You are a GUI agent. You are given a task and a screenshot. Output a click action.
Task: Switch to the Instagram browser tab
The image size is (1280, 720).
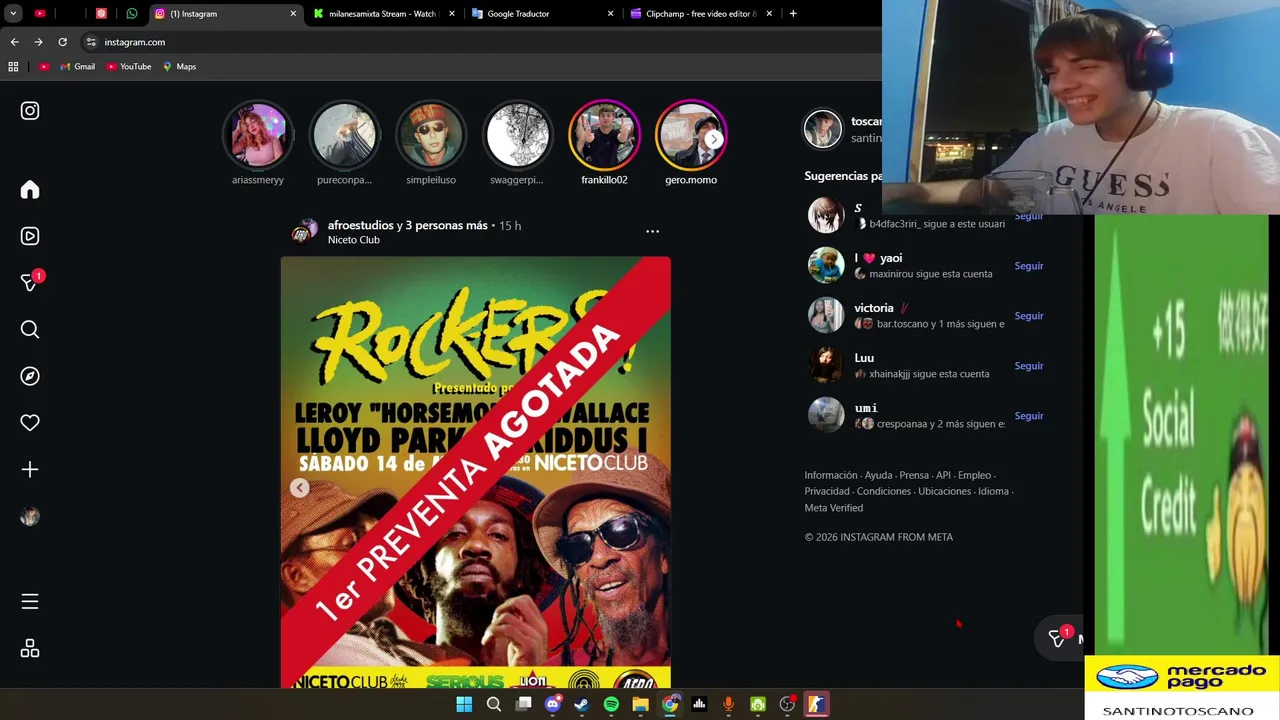point(225,14)
